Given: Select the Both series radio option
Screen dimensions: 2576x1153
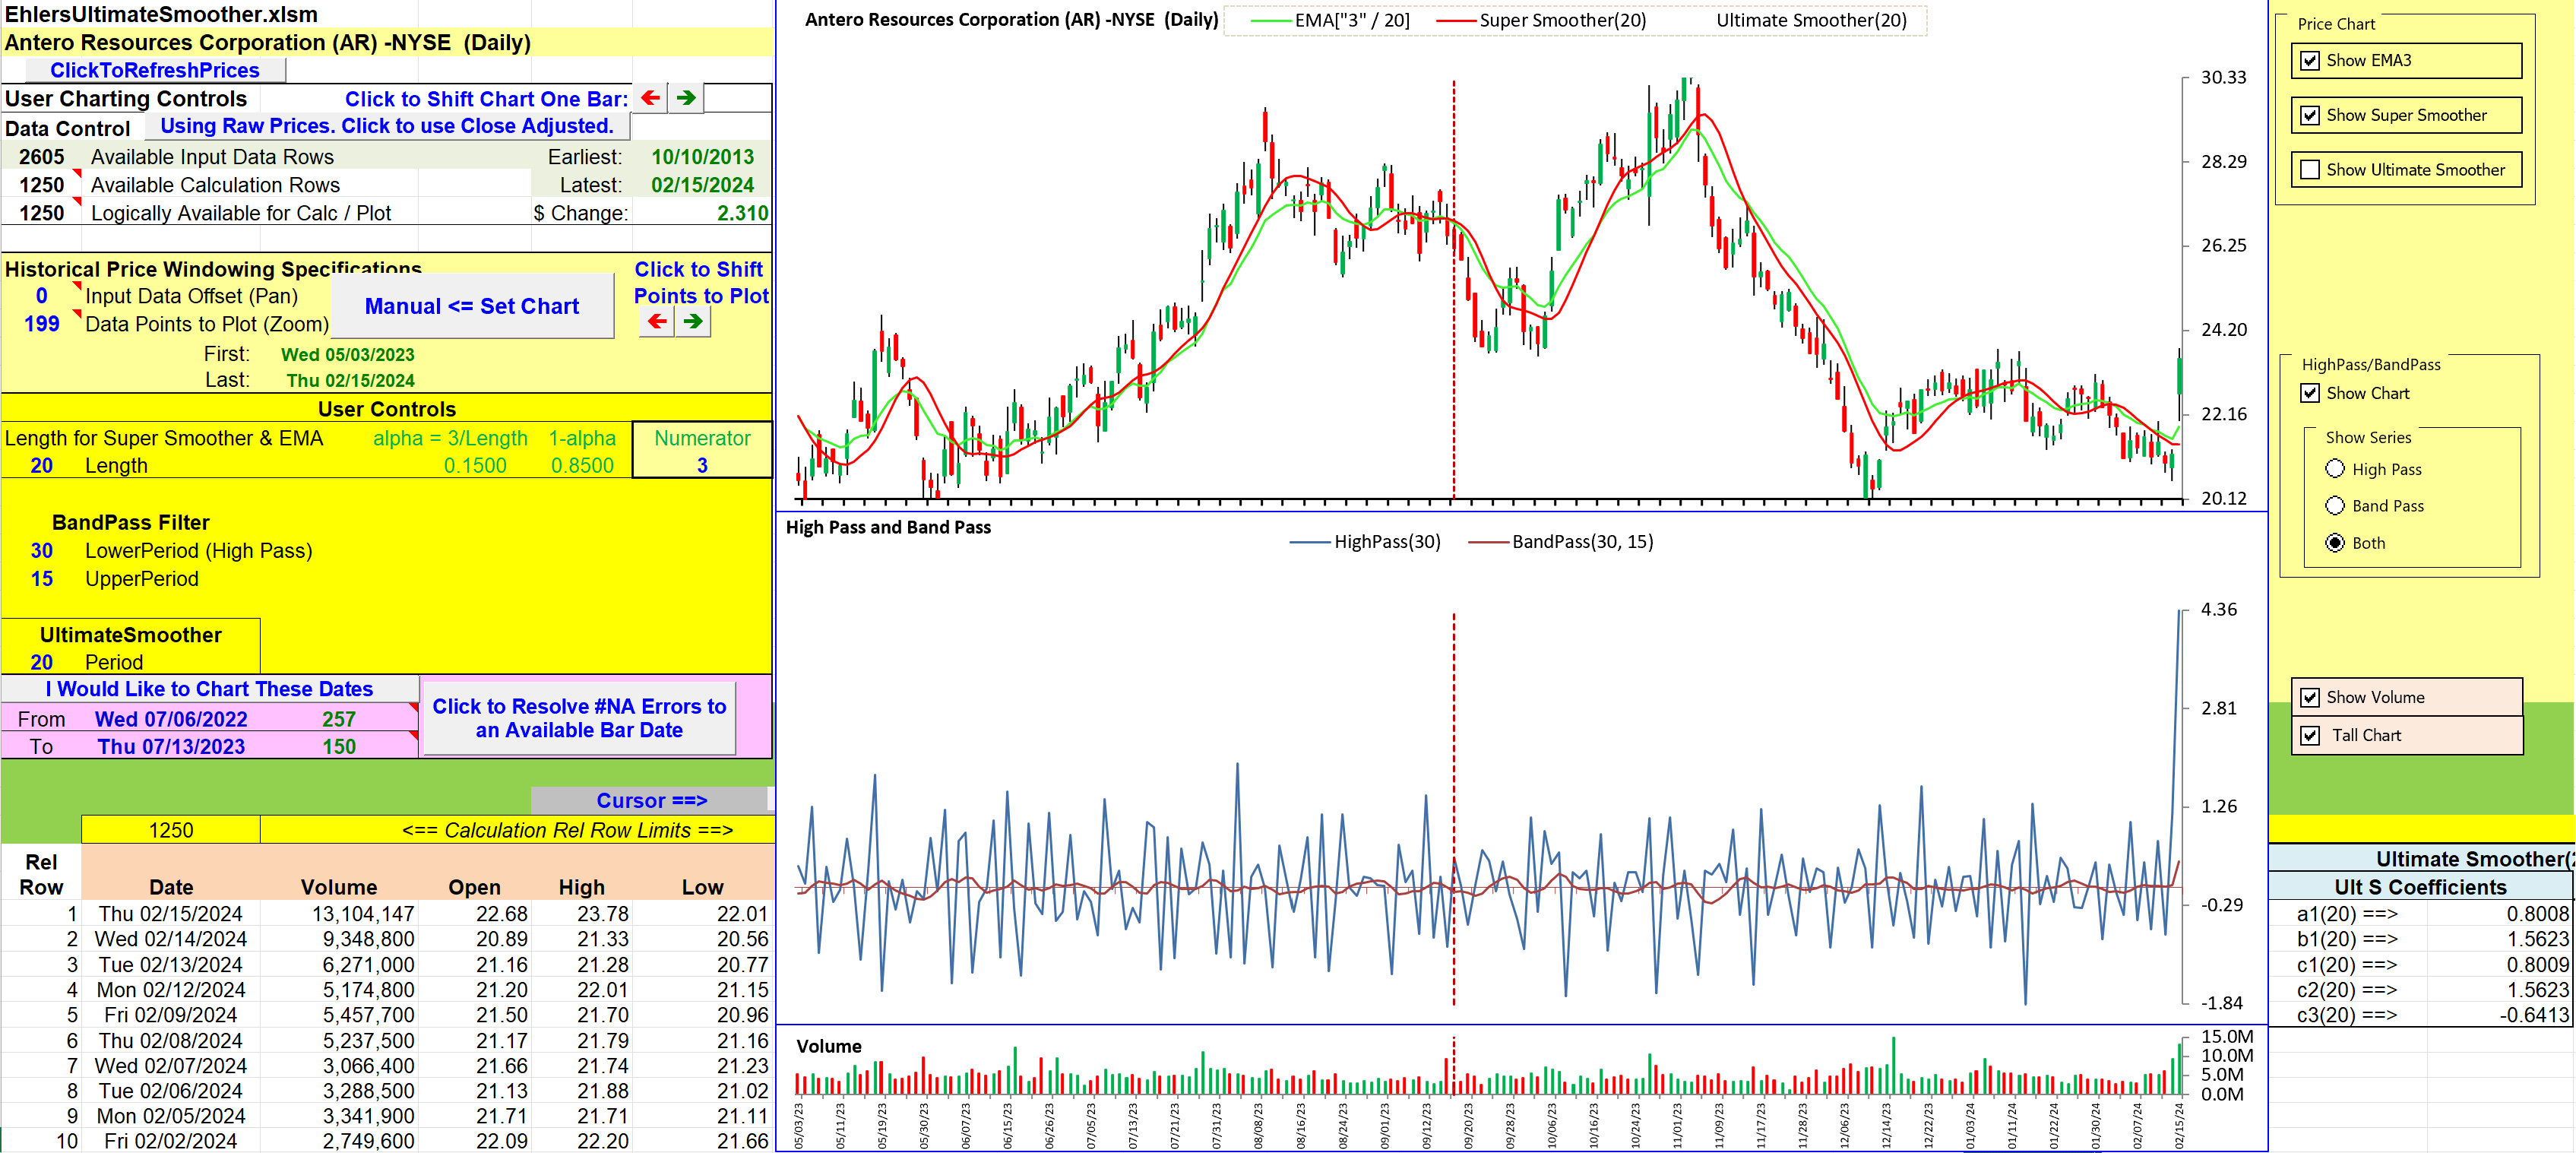Looking at the screenshot, I should (2335, 543).
